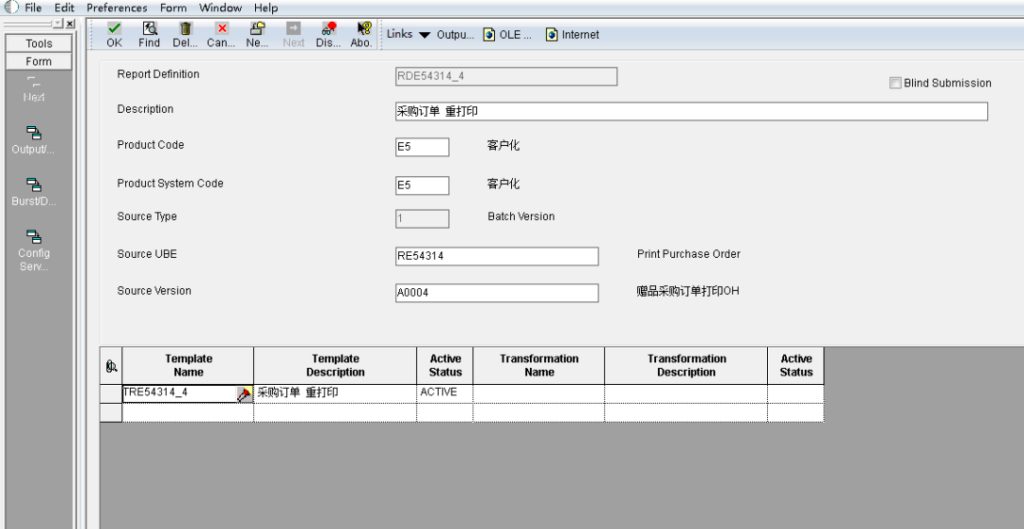Click the Tools sidebar button
Image resolution: width=1024 pixels, height=529 pixels.
(39, 44)
